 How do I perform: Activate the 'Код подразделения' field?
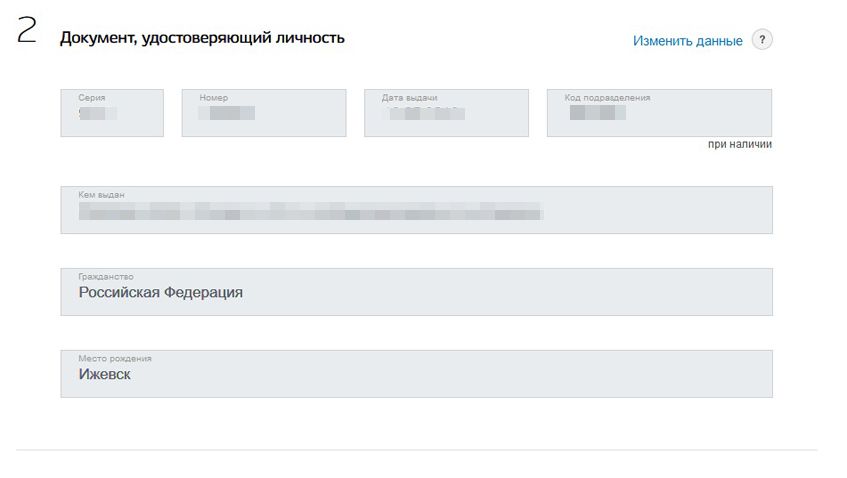click(x=659, y=113)
